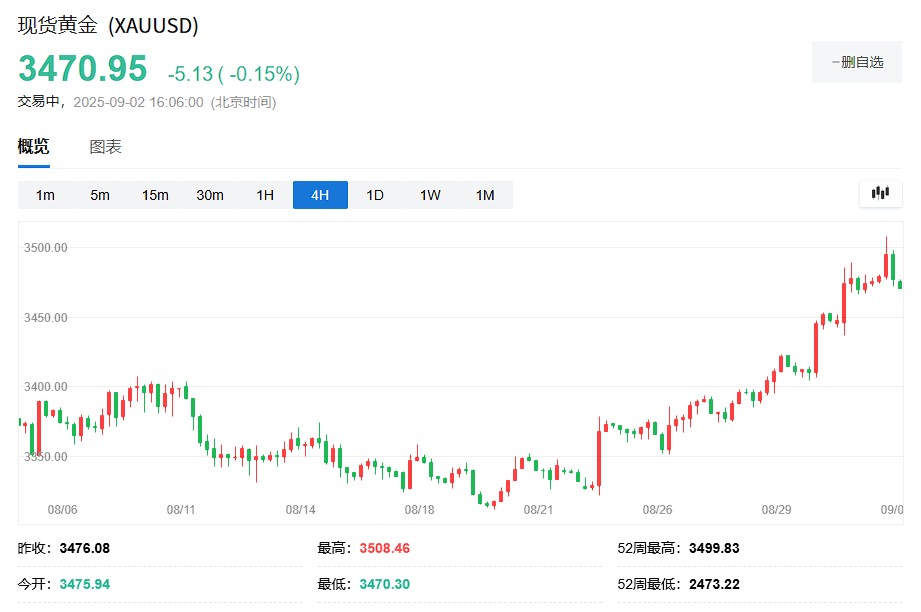
Task: Switch to the 图表 tab
Action: (105, 147)
